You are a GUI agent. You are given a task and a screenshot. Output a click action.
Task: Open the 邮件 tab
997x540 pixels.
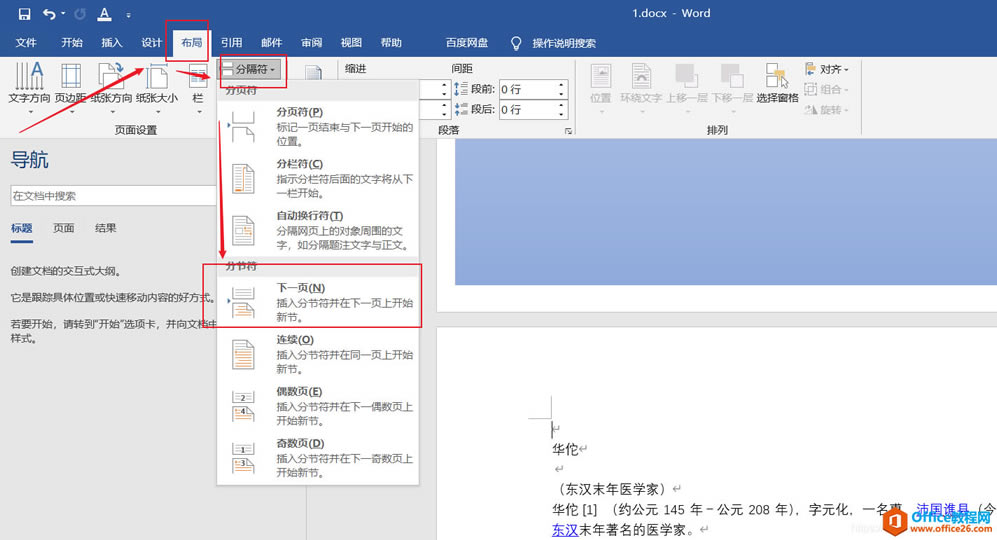[x=272, y=43]
